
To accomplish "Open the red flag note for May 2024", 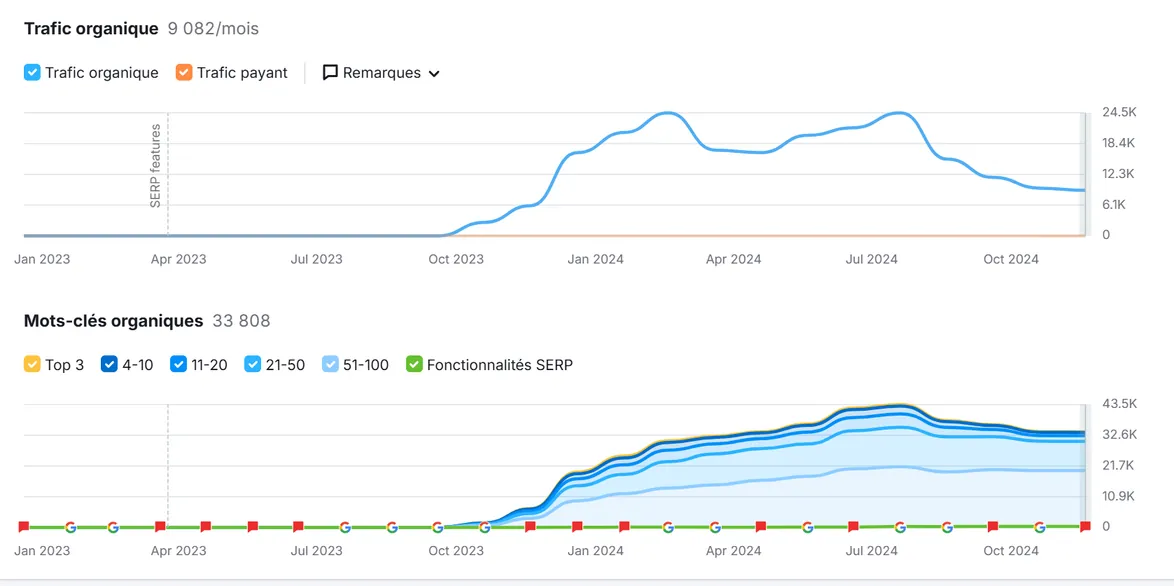I will [761, 526].
